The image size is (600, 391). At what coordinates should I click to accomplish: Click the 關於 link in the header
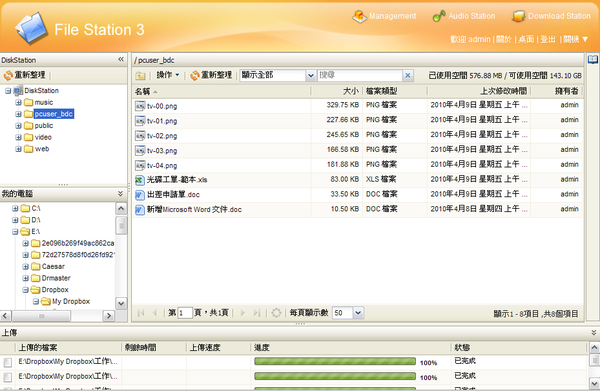click(x=504, y=39)
